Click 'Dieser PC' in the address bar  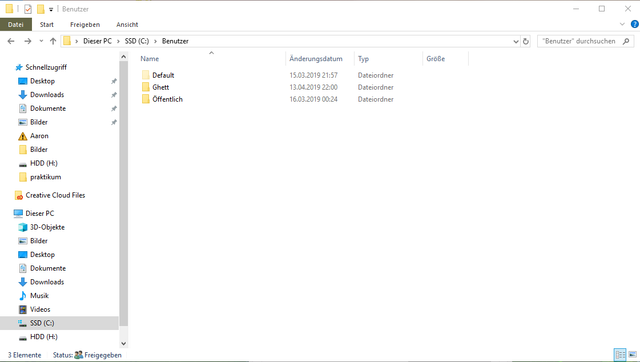(97, 41)
